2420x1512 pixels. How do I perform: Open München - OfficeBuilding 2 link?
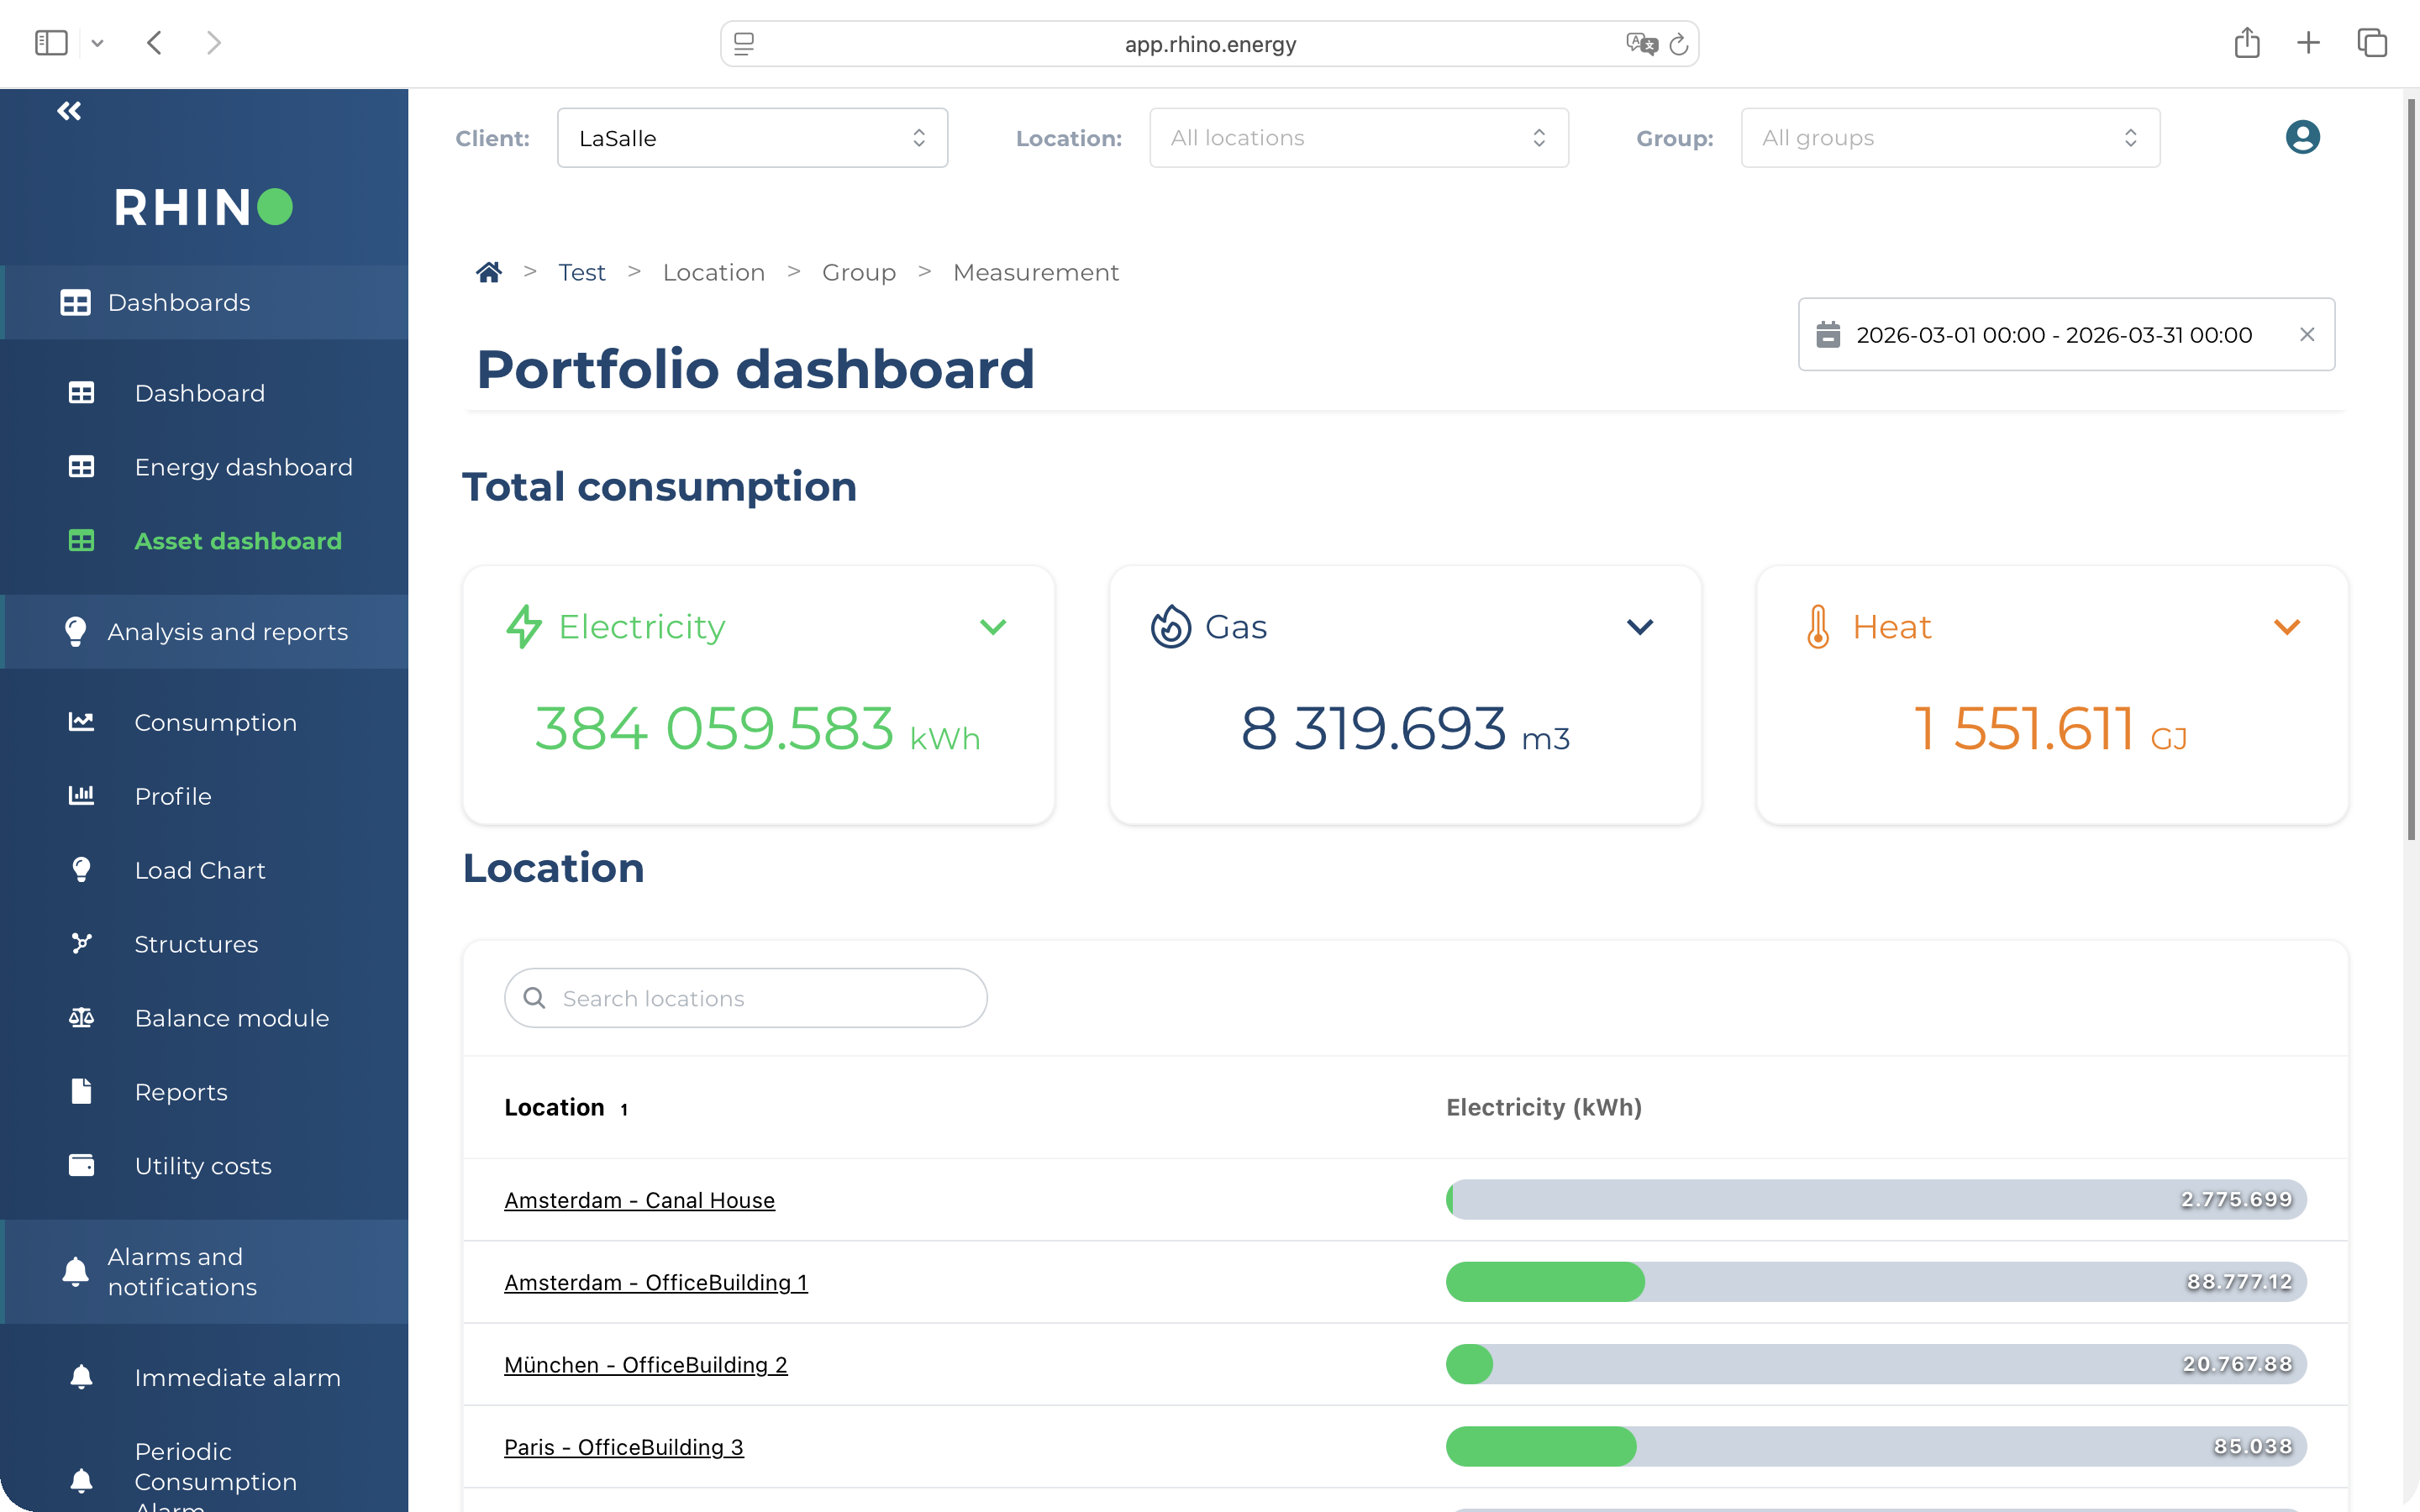click(646, 1364)
